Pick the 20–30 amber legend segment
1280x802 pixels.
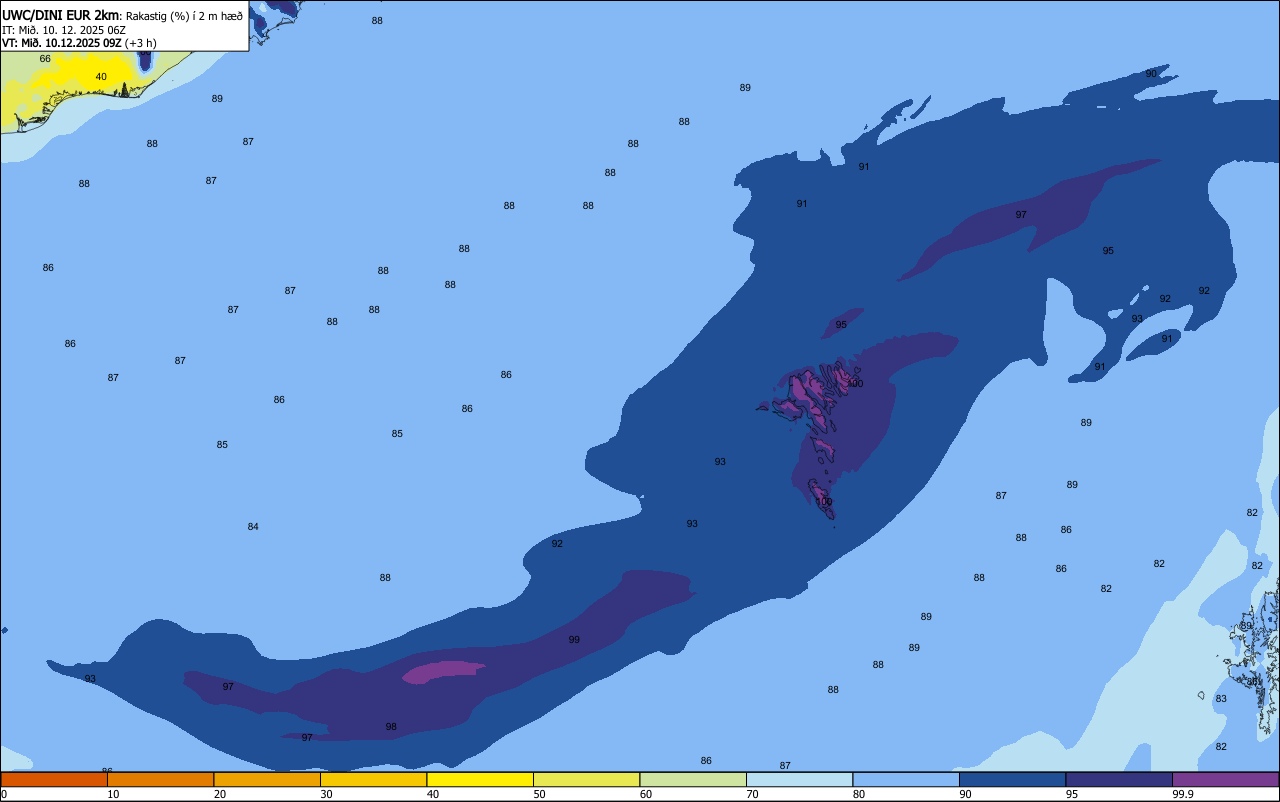[x=267, y=779]
